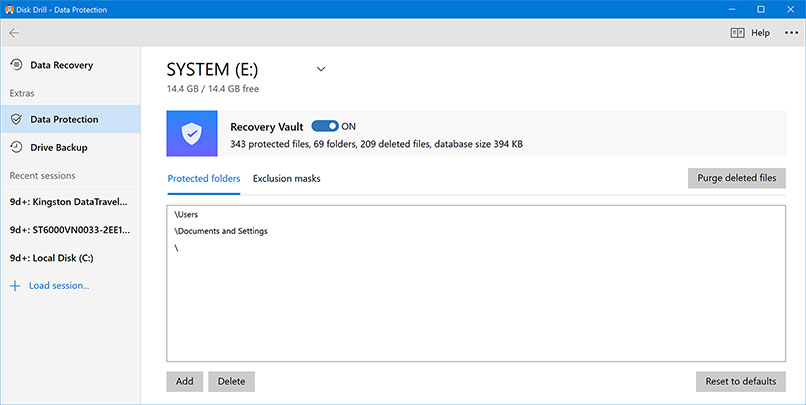The image size is (806, 405).
Task: Click the Load session... link
Action: 59,286
